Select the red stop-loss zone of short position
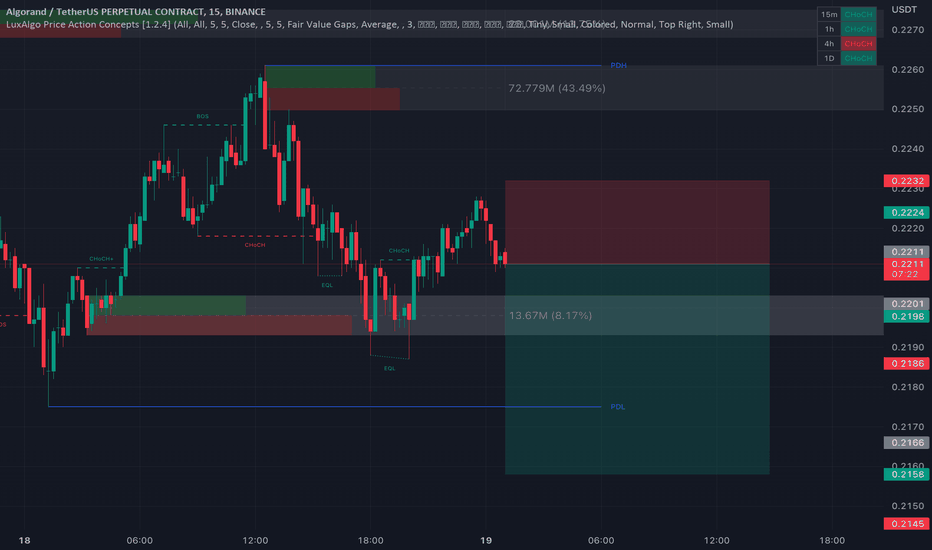The width and height of the screenshot is (932, 550). coord(637,222)
